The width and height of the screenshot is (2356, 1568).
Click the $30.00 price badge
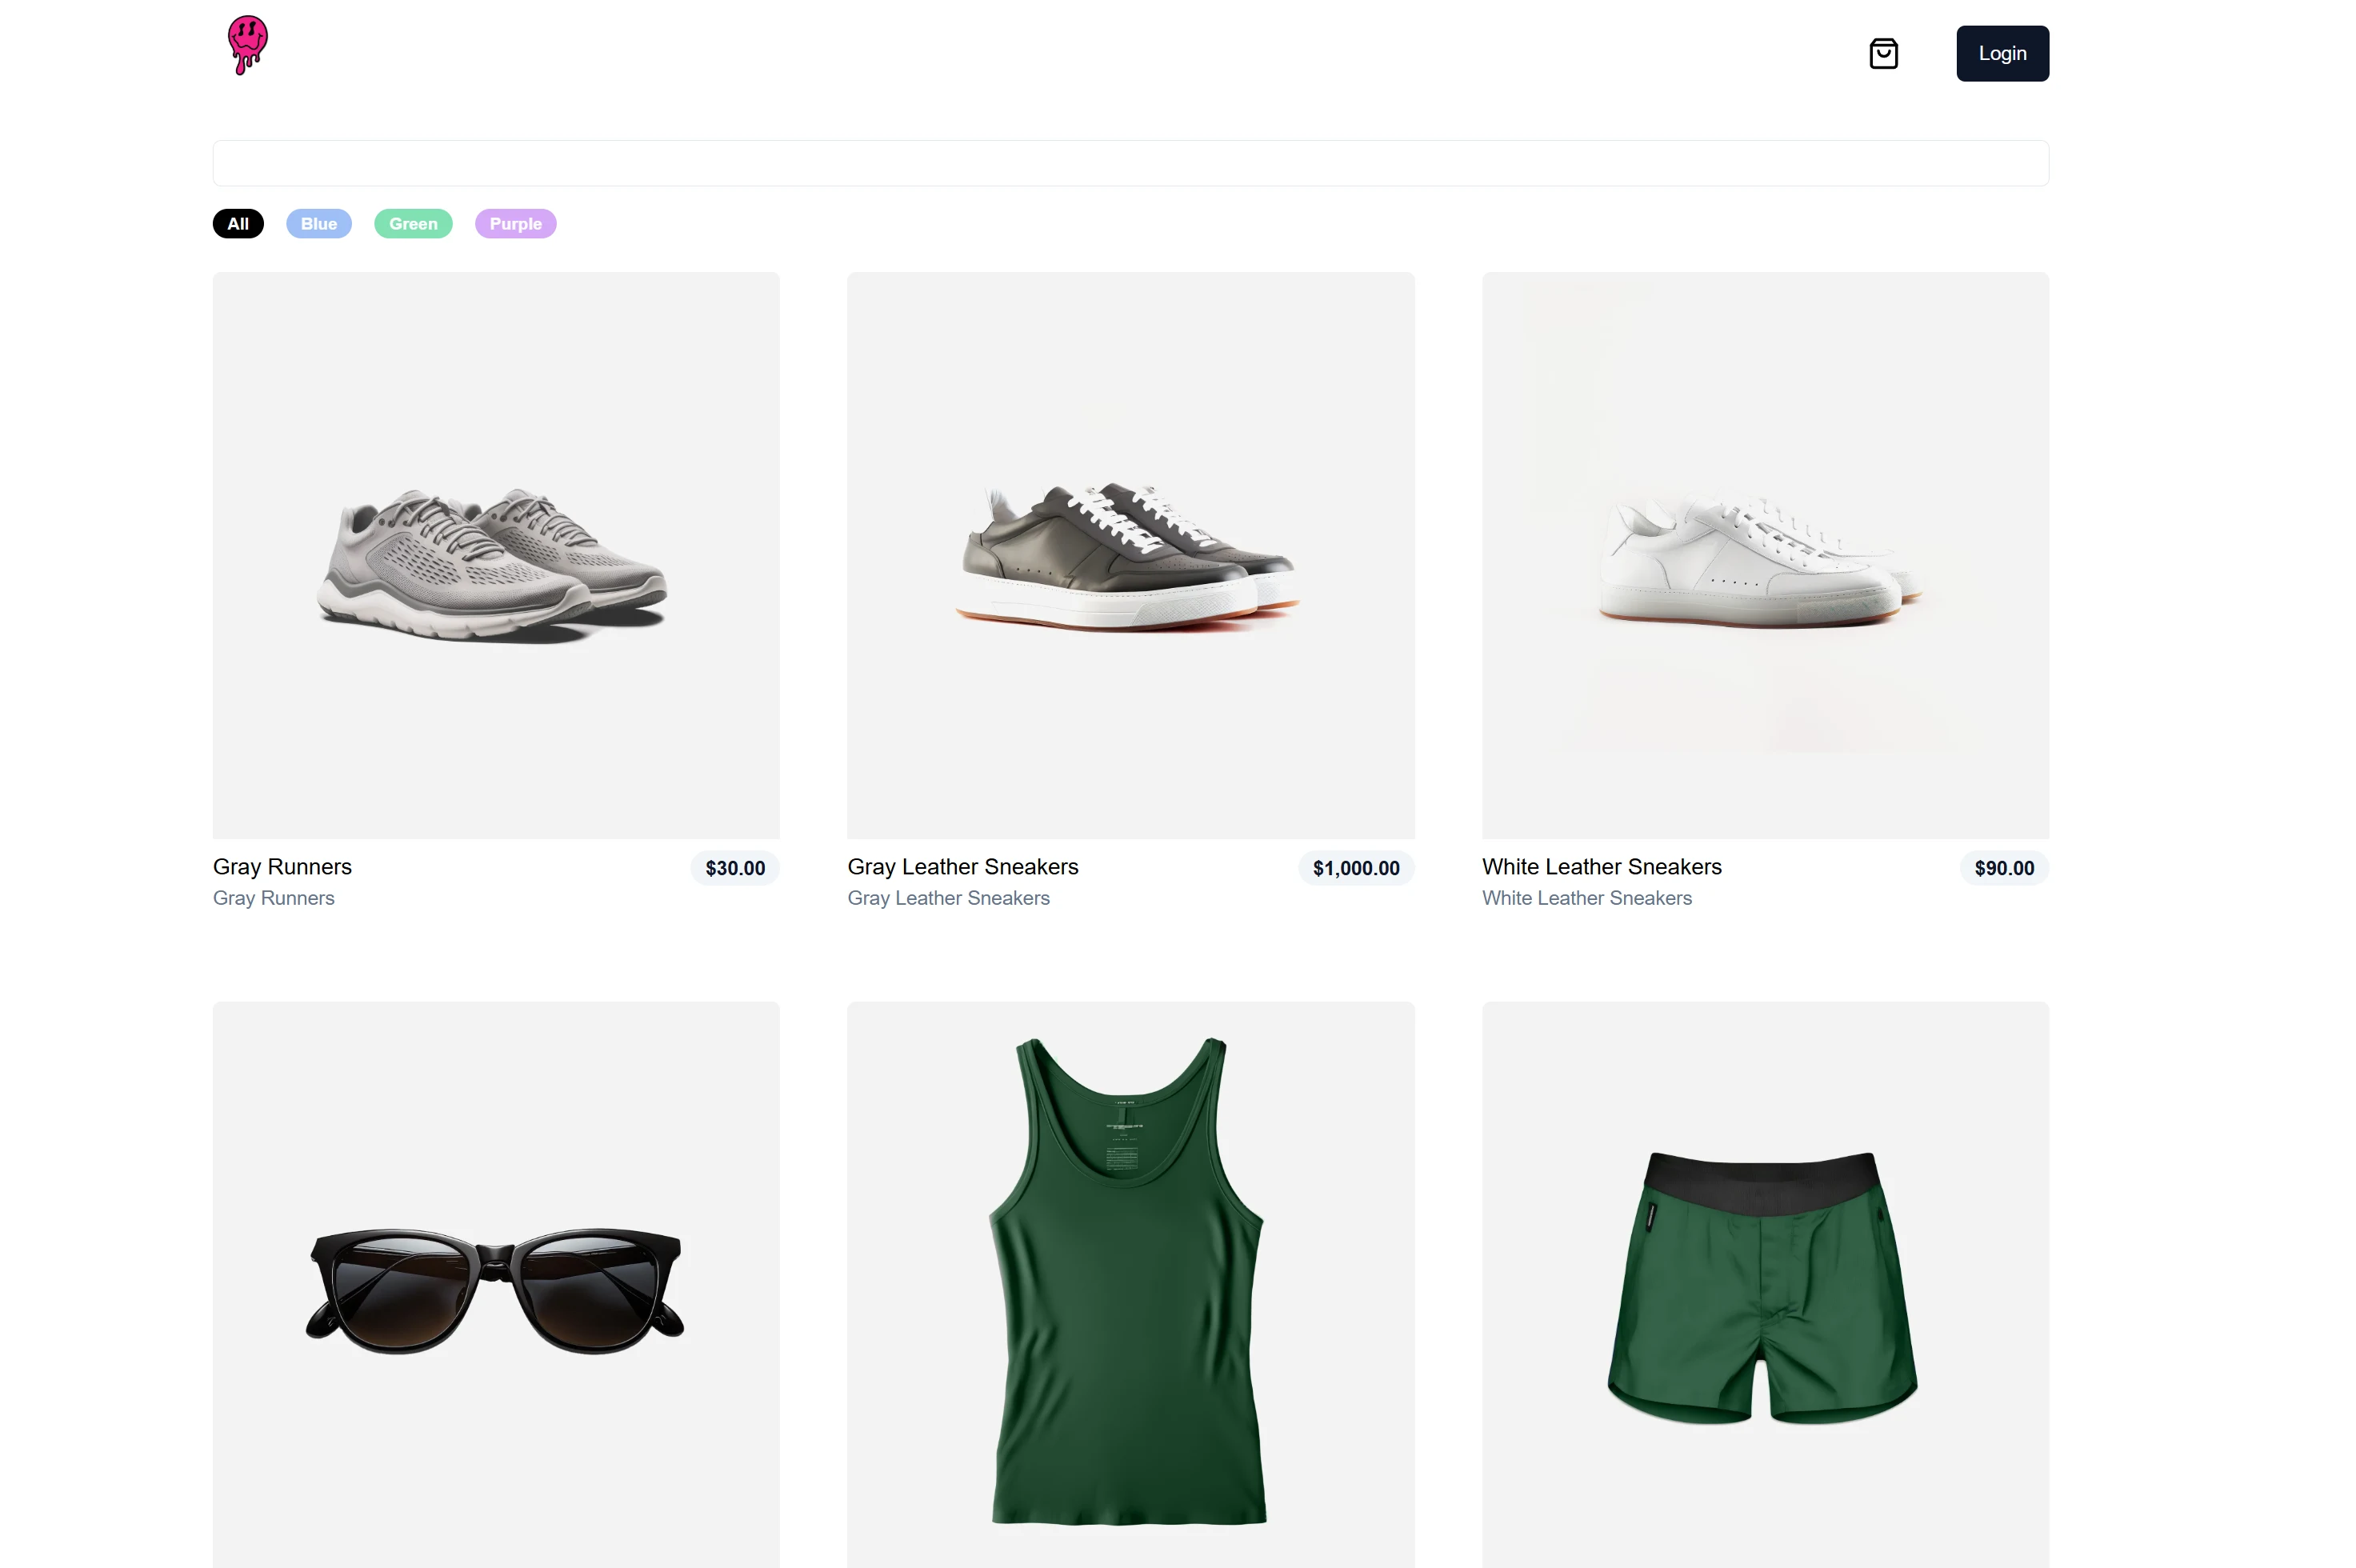coord(735,868)
